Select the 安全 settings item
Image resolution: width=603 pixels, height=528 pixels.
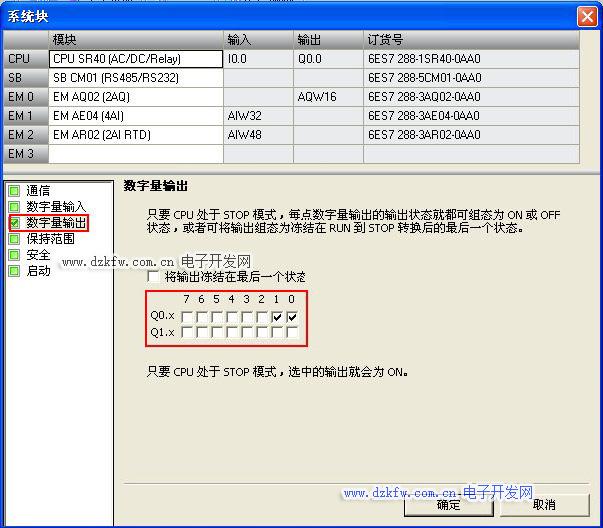coord(38,255)
